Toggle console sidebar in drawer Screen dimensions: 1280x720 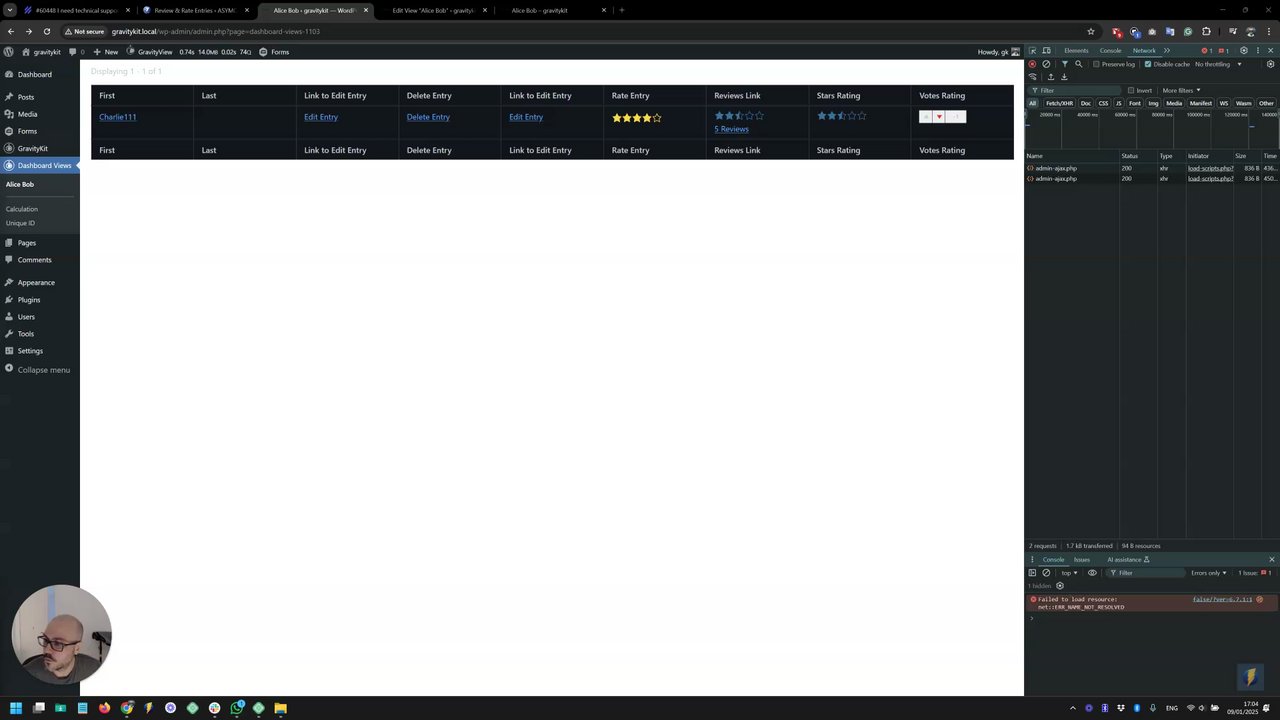1033,573
